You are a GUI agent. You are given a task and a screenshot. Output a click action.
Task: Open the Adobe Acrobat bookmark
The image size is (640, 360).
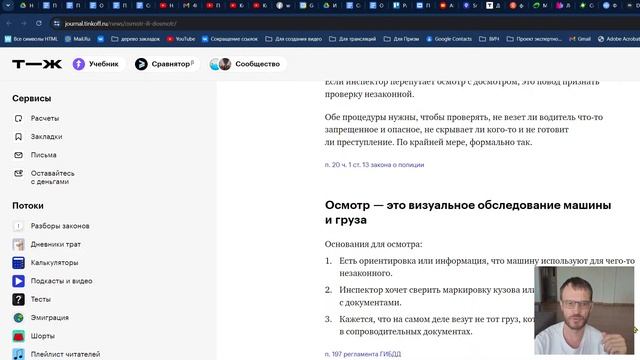[x=619, y=39]
